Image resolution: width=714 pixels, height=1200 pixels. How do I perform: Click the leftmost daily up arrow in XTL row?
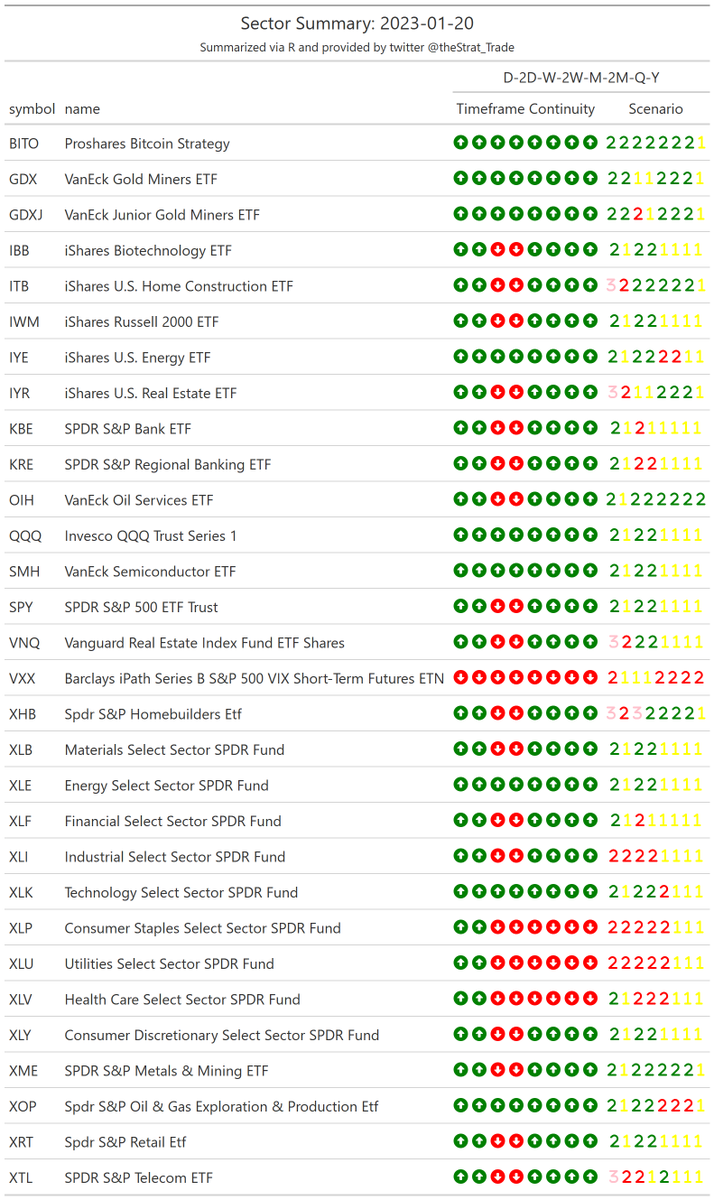coord(461,1178)
